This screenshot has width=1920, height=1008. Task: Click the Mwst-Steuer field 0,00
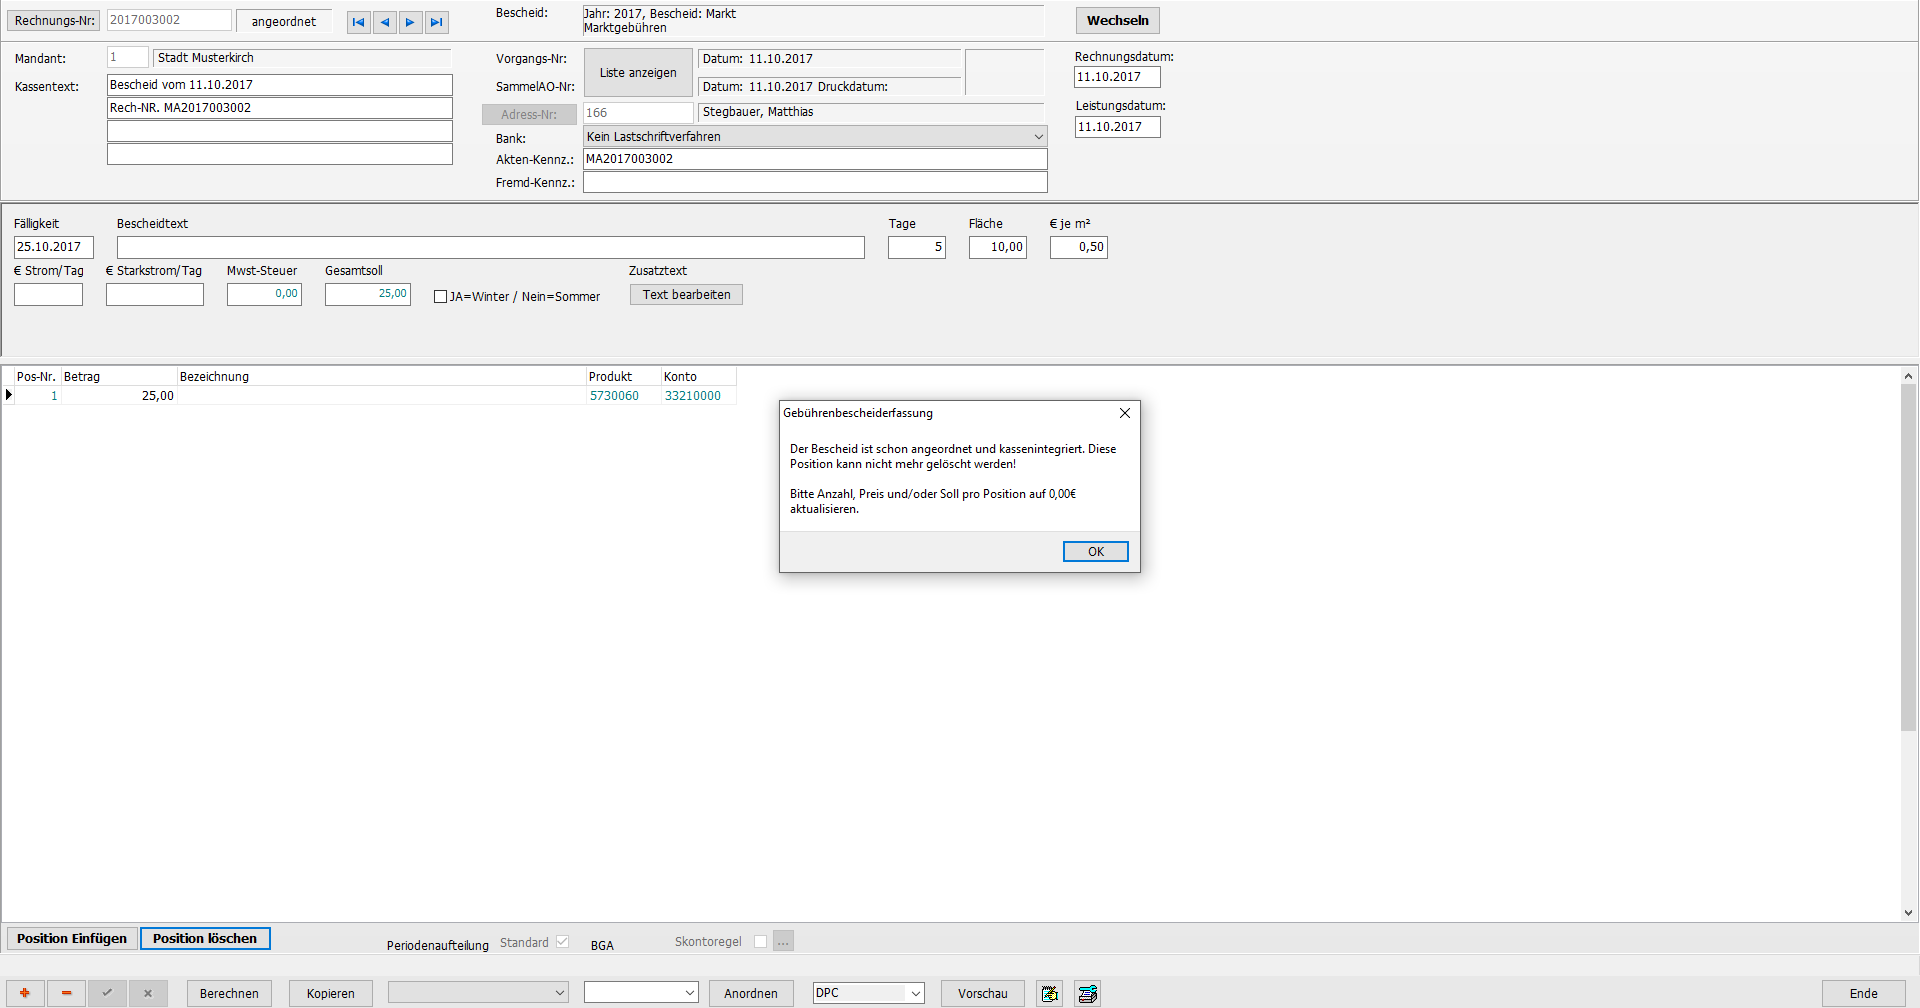(264, 294)
